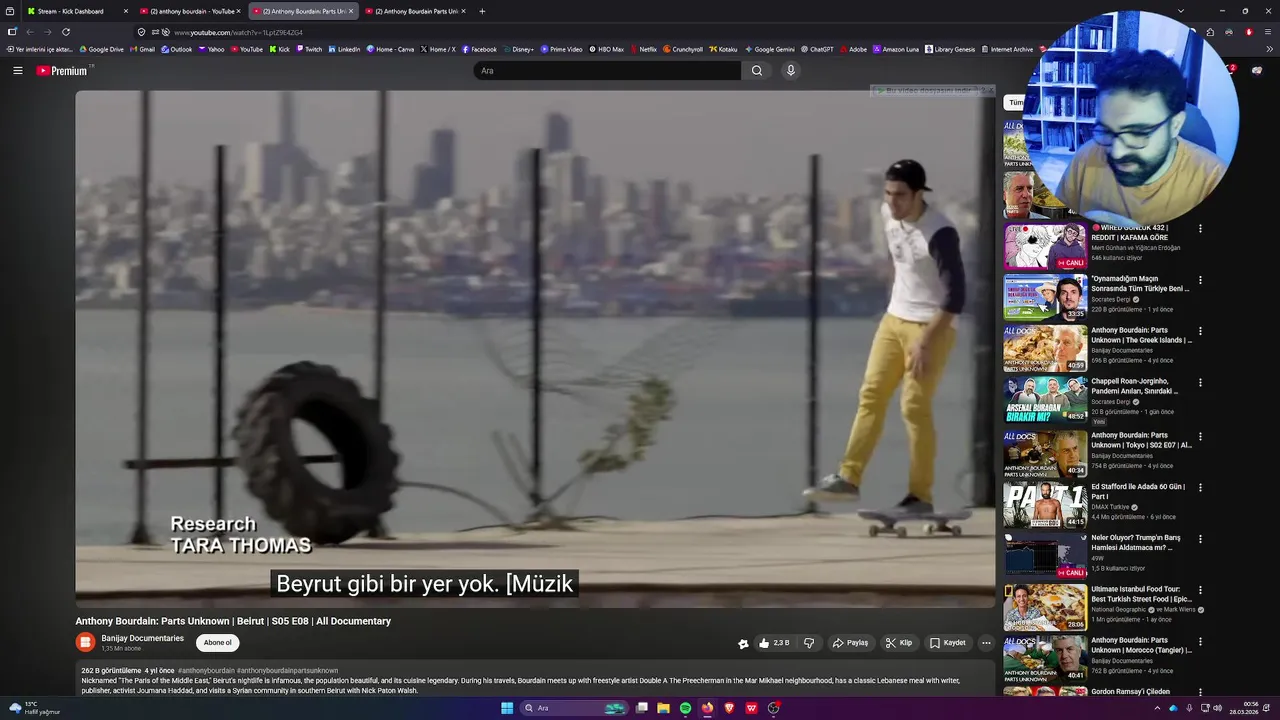The image size is (1280, 720).
Task: Switch to Stream - Kick Dashboard tab
Action: [x=76, y=11]
